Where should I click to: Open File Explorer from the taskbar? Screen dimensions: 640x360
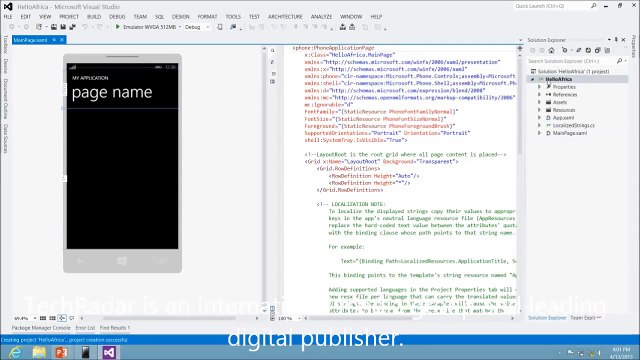click(x=39, y=352)
